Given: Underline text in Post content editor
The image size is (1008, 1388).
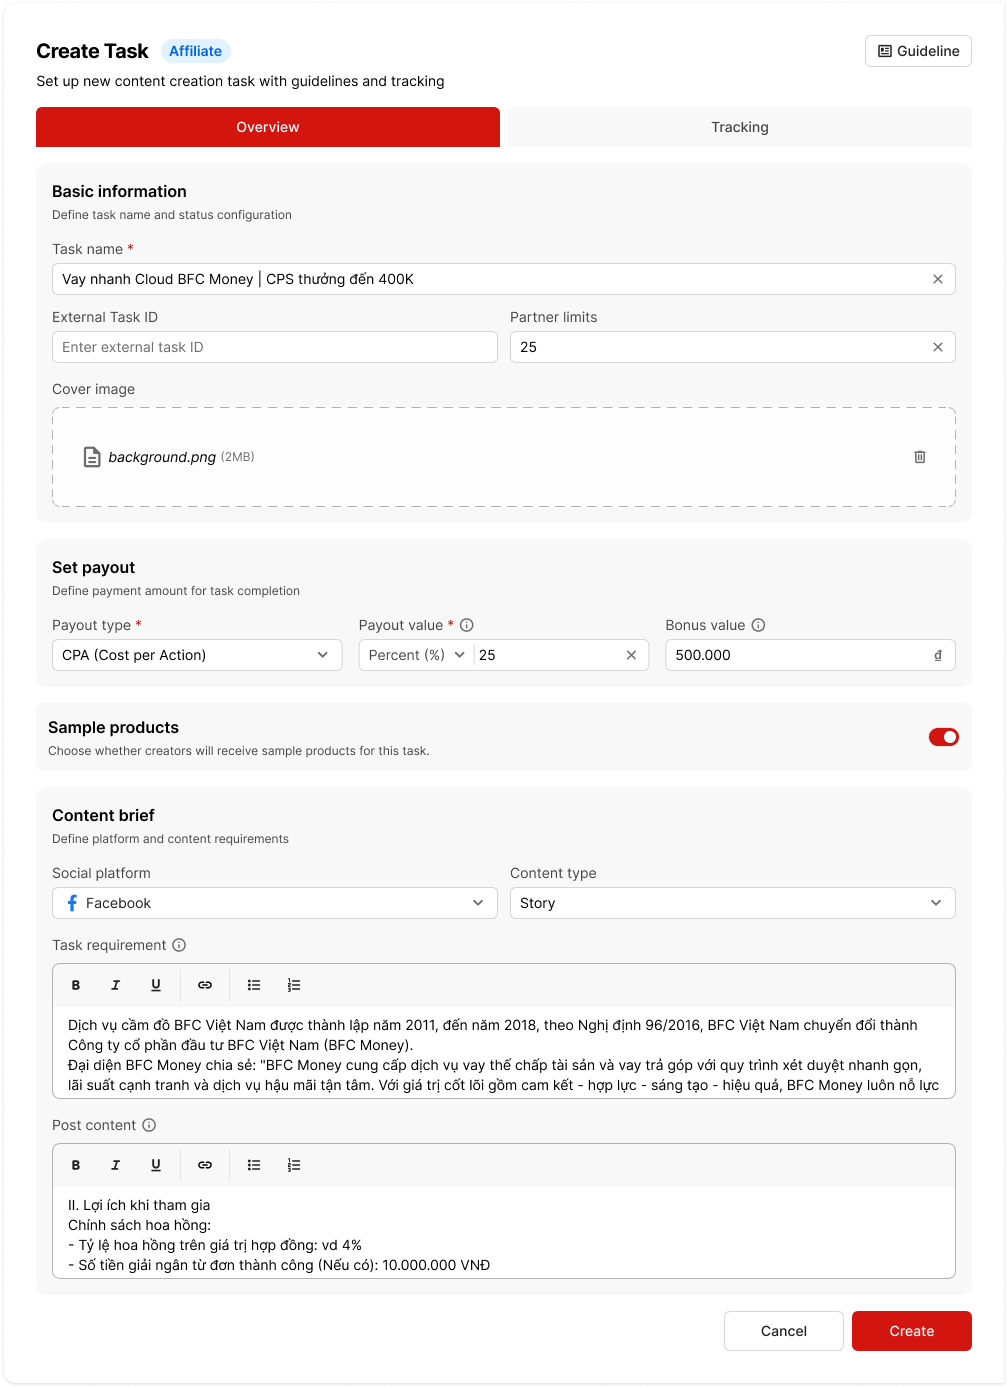Looking at the screenshot, I should (x=156, y=1165).
